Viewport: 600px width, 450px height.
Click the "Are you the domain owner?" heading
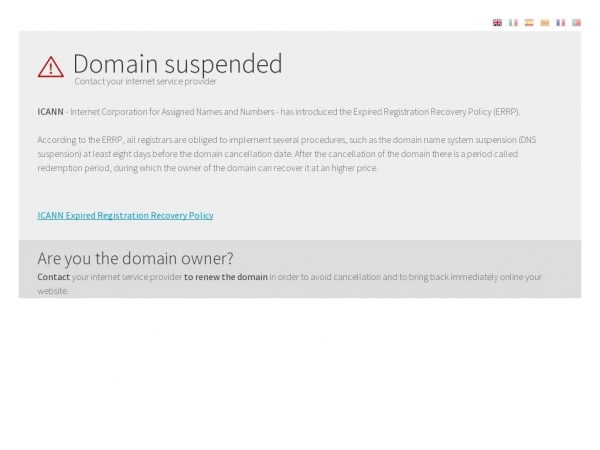click(135, 259)
